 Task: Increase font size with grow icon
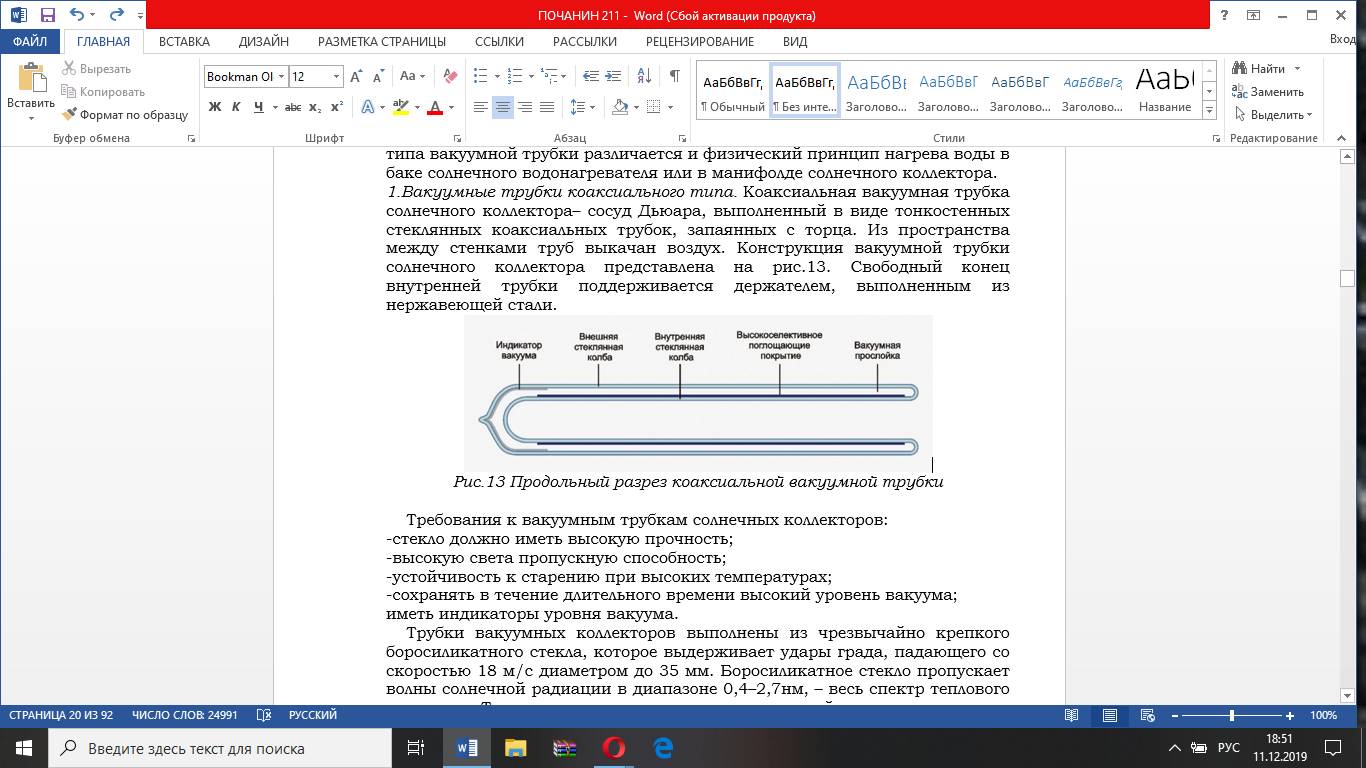pyautogui.click(x=357, y=76)
